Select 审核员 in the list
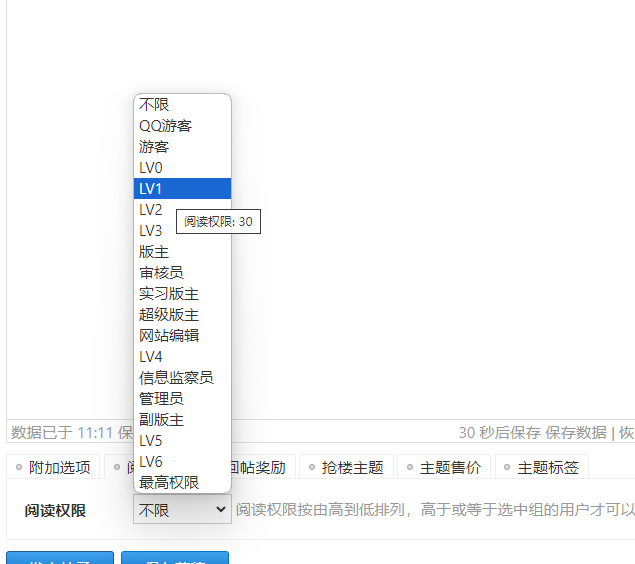635x564 pixels. tap(182, 272)
